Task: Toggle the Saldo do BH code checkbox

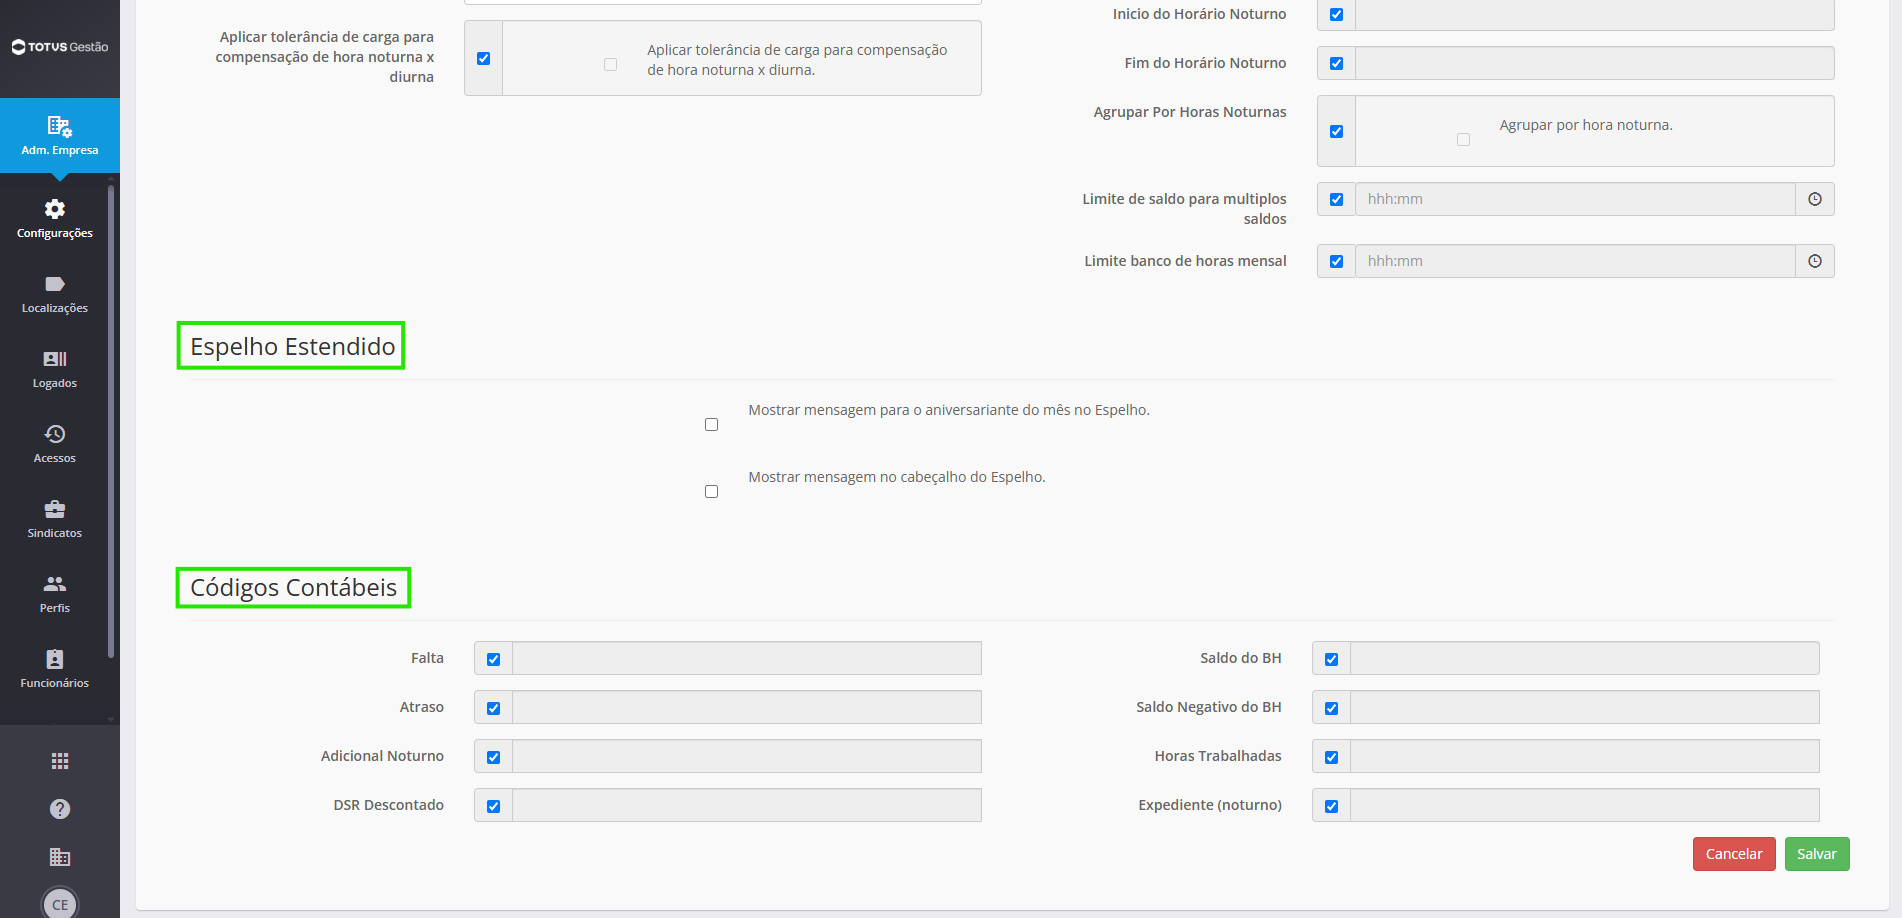Action: click(1331, 659)
